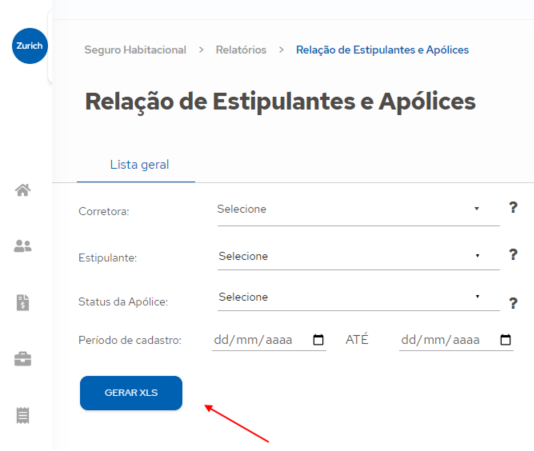Focus the end date field after ATÉ

coord(456,340)
